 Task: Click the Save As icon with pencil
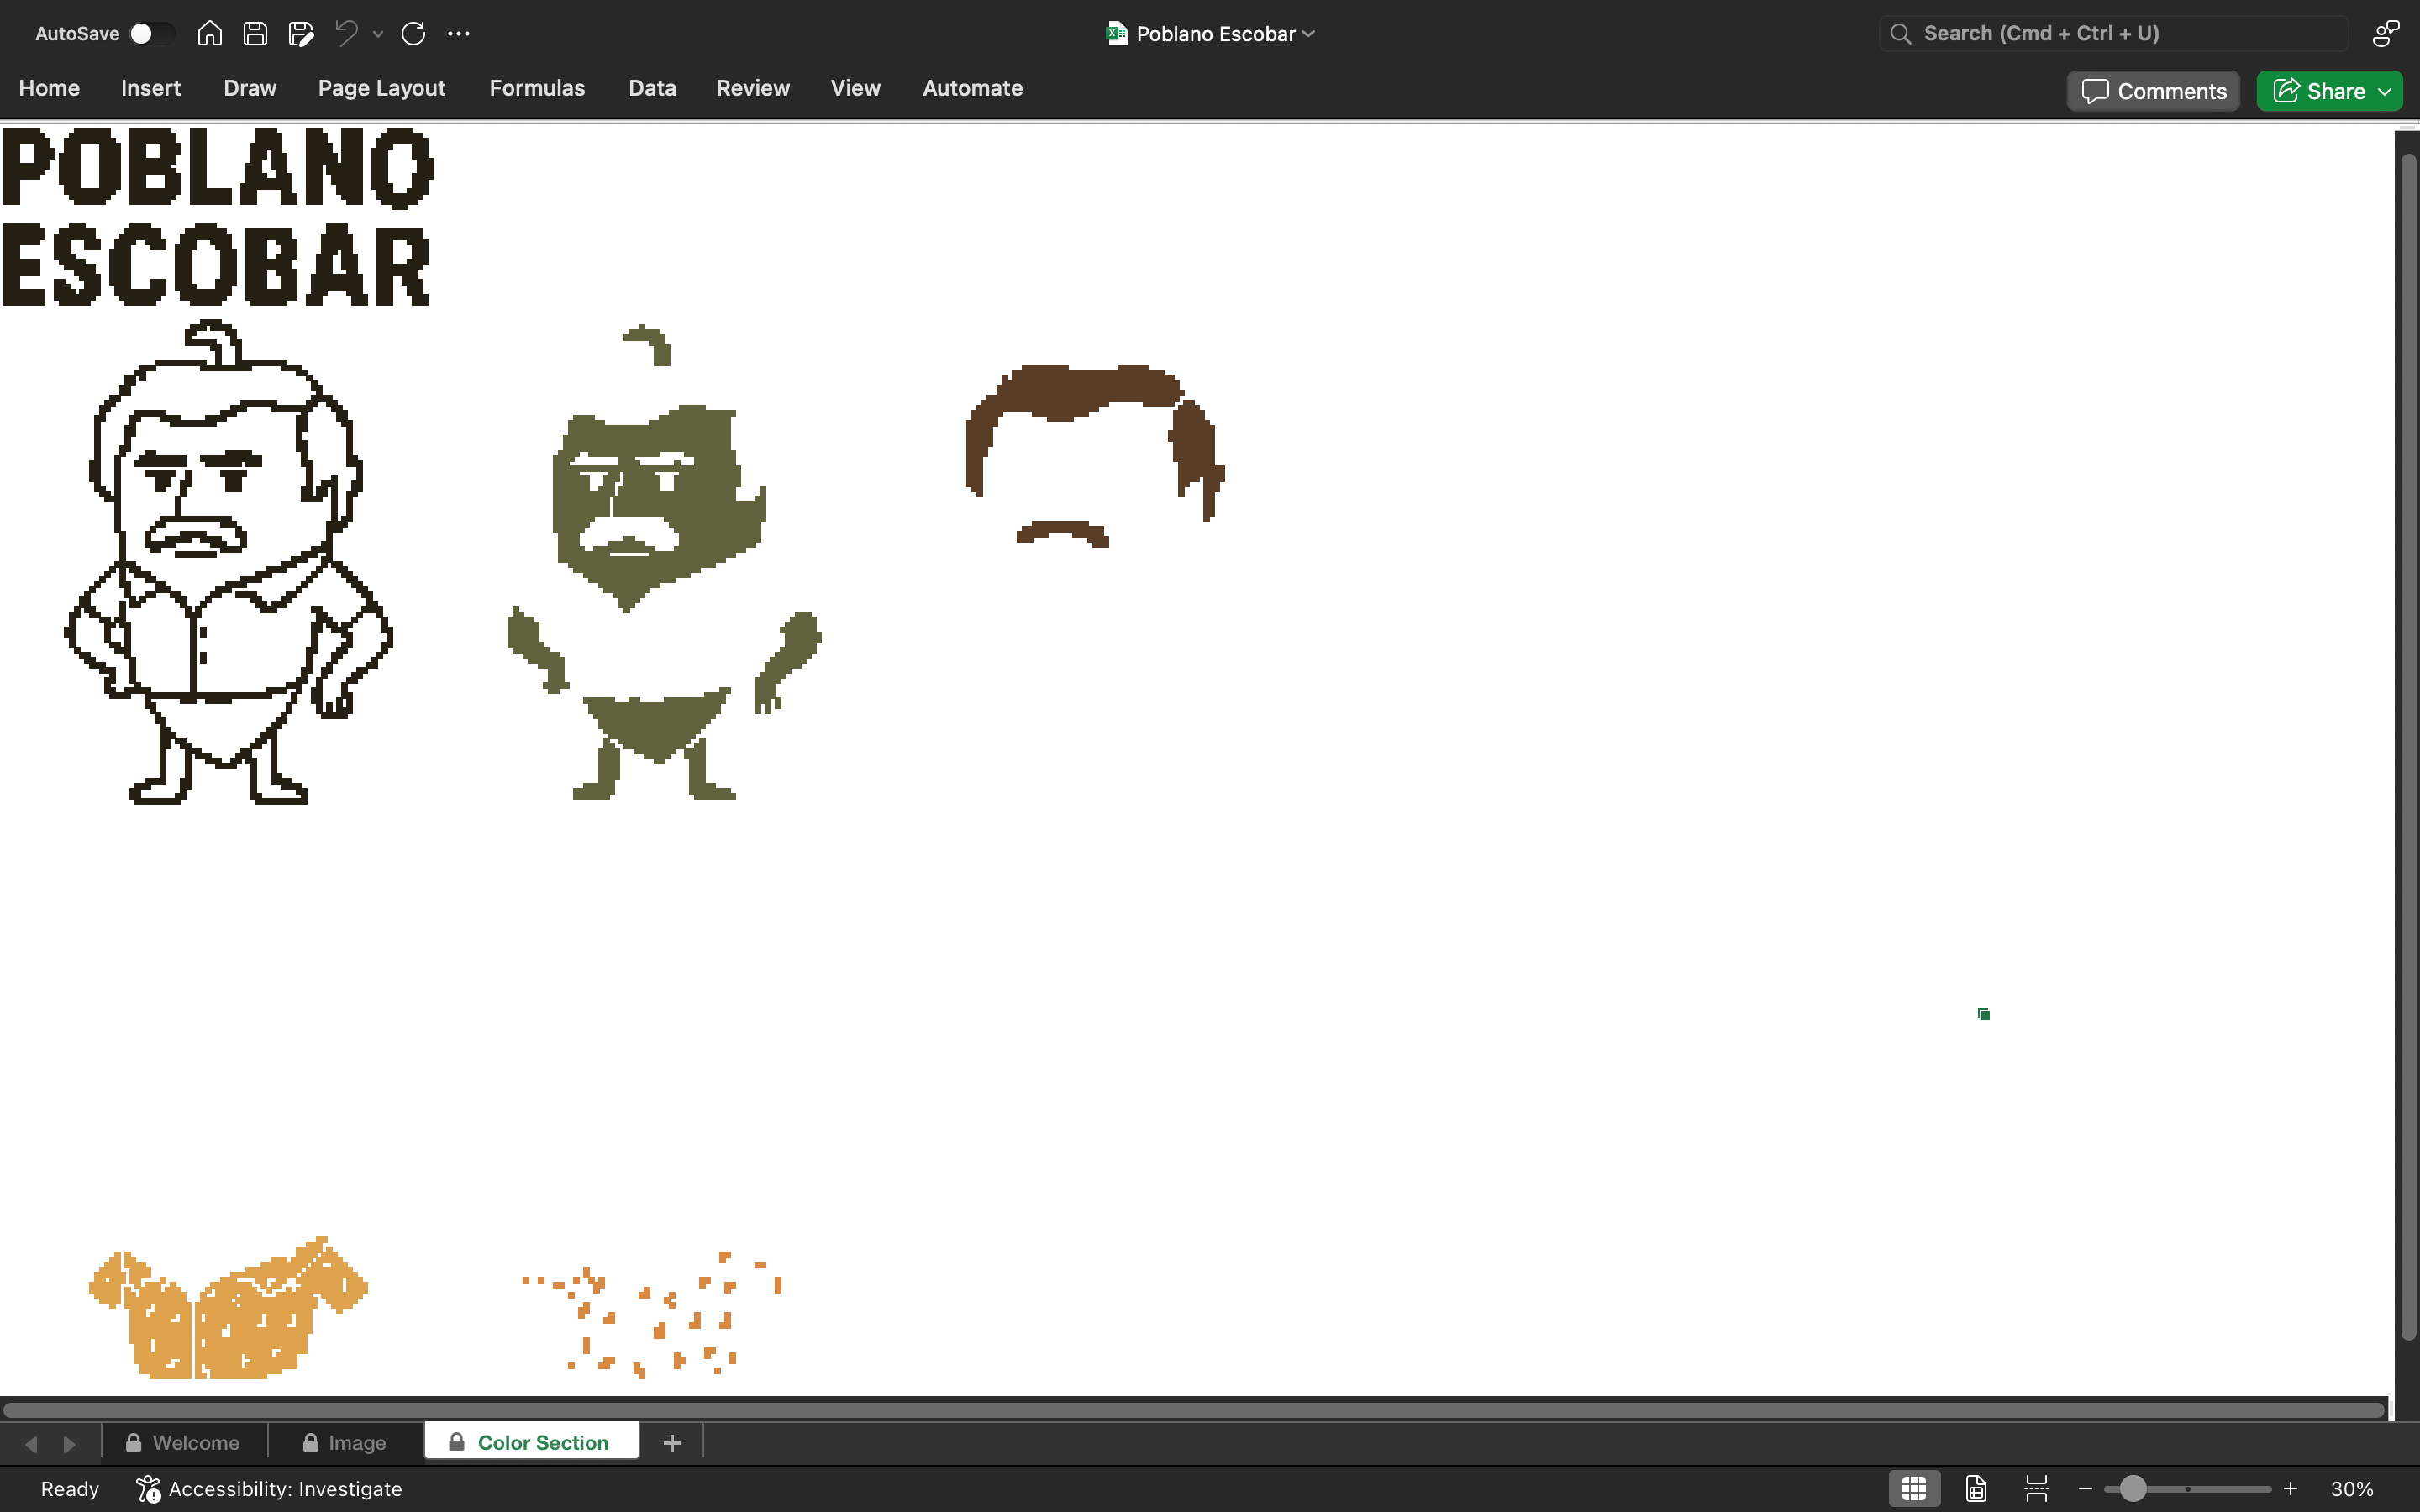click(301, 33)
